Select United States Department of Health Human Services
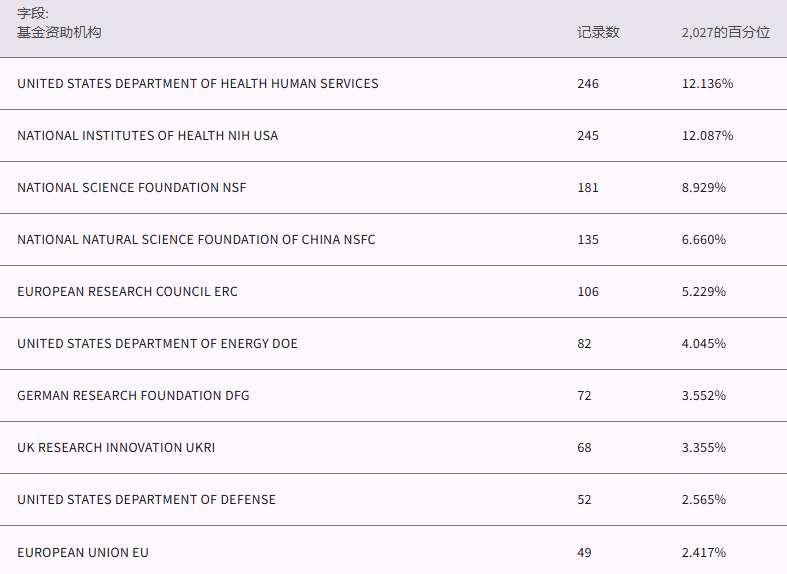This screenshot has height=574, width=787. 198,84
